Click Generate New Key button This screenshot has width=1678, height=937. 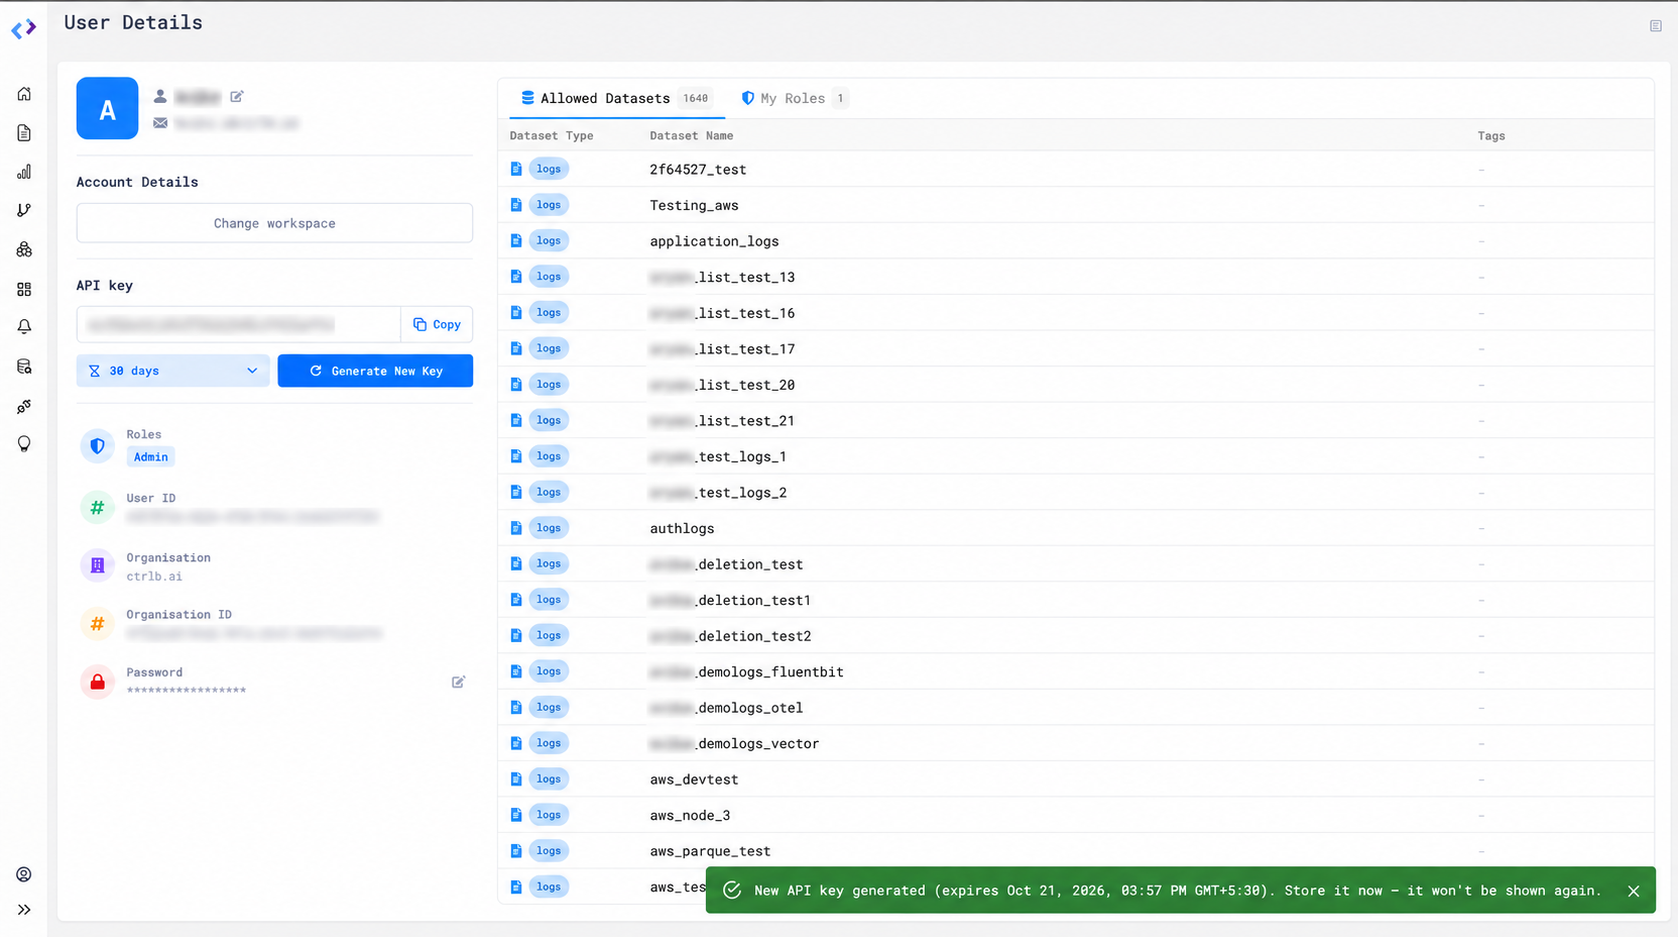coord(375,371)
